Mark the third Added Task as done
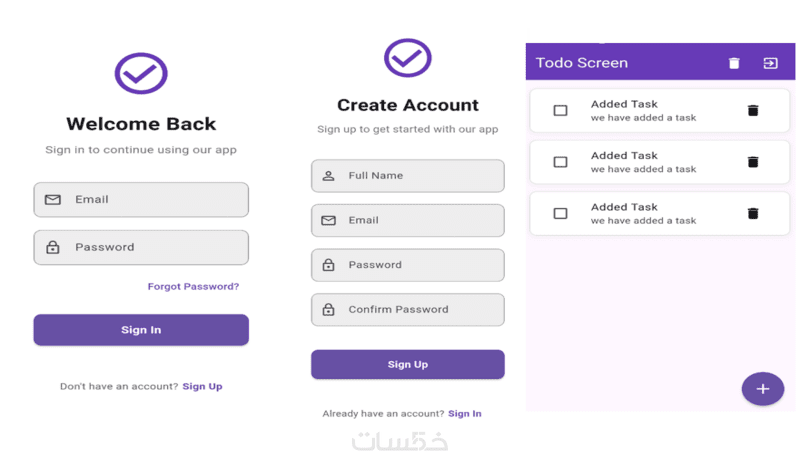Viewport: 800px width, 460px height. [560, 213]
